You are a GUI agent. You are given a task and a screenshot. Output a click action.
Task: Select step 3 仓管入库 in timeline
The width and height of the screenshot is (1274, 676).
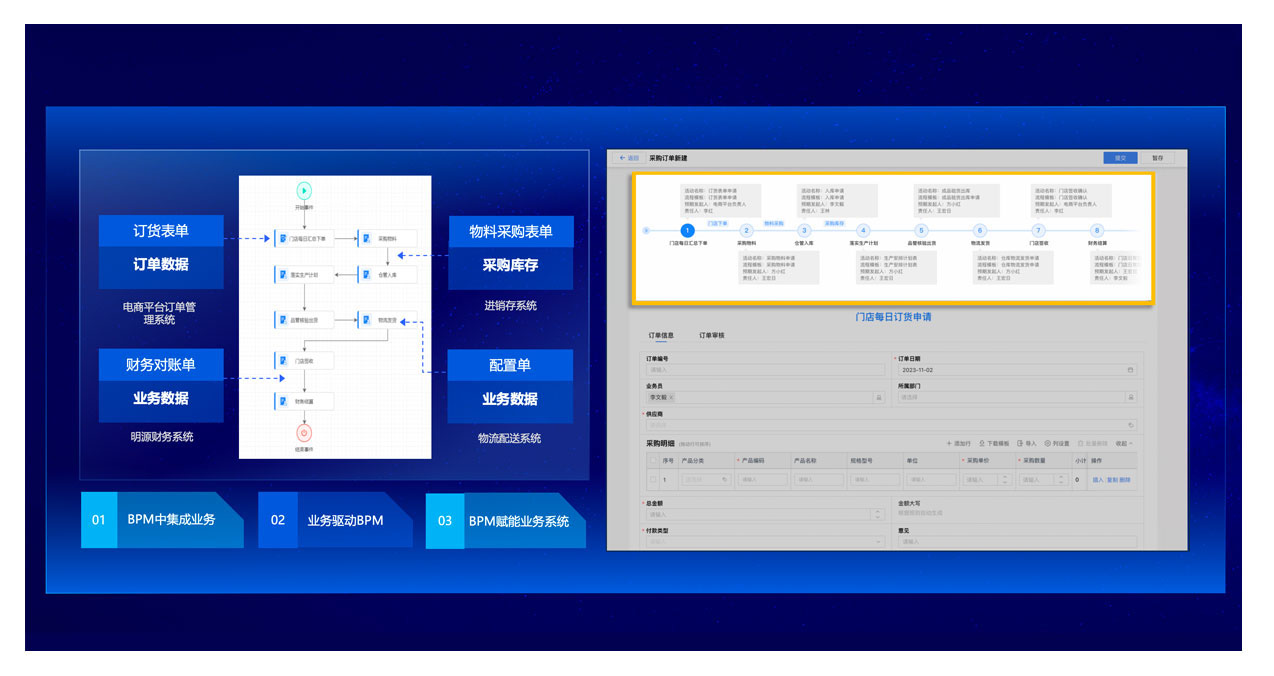click(x=804, y=231)
